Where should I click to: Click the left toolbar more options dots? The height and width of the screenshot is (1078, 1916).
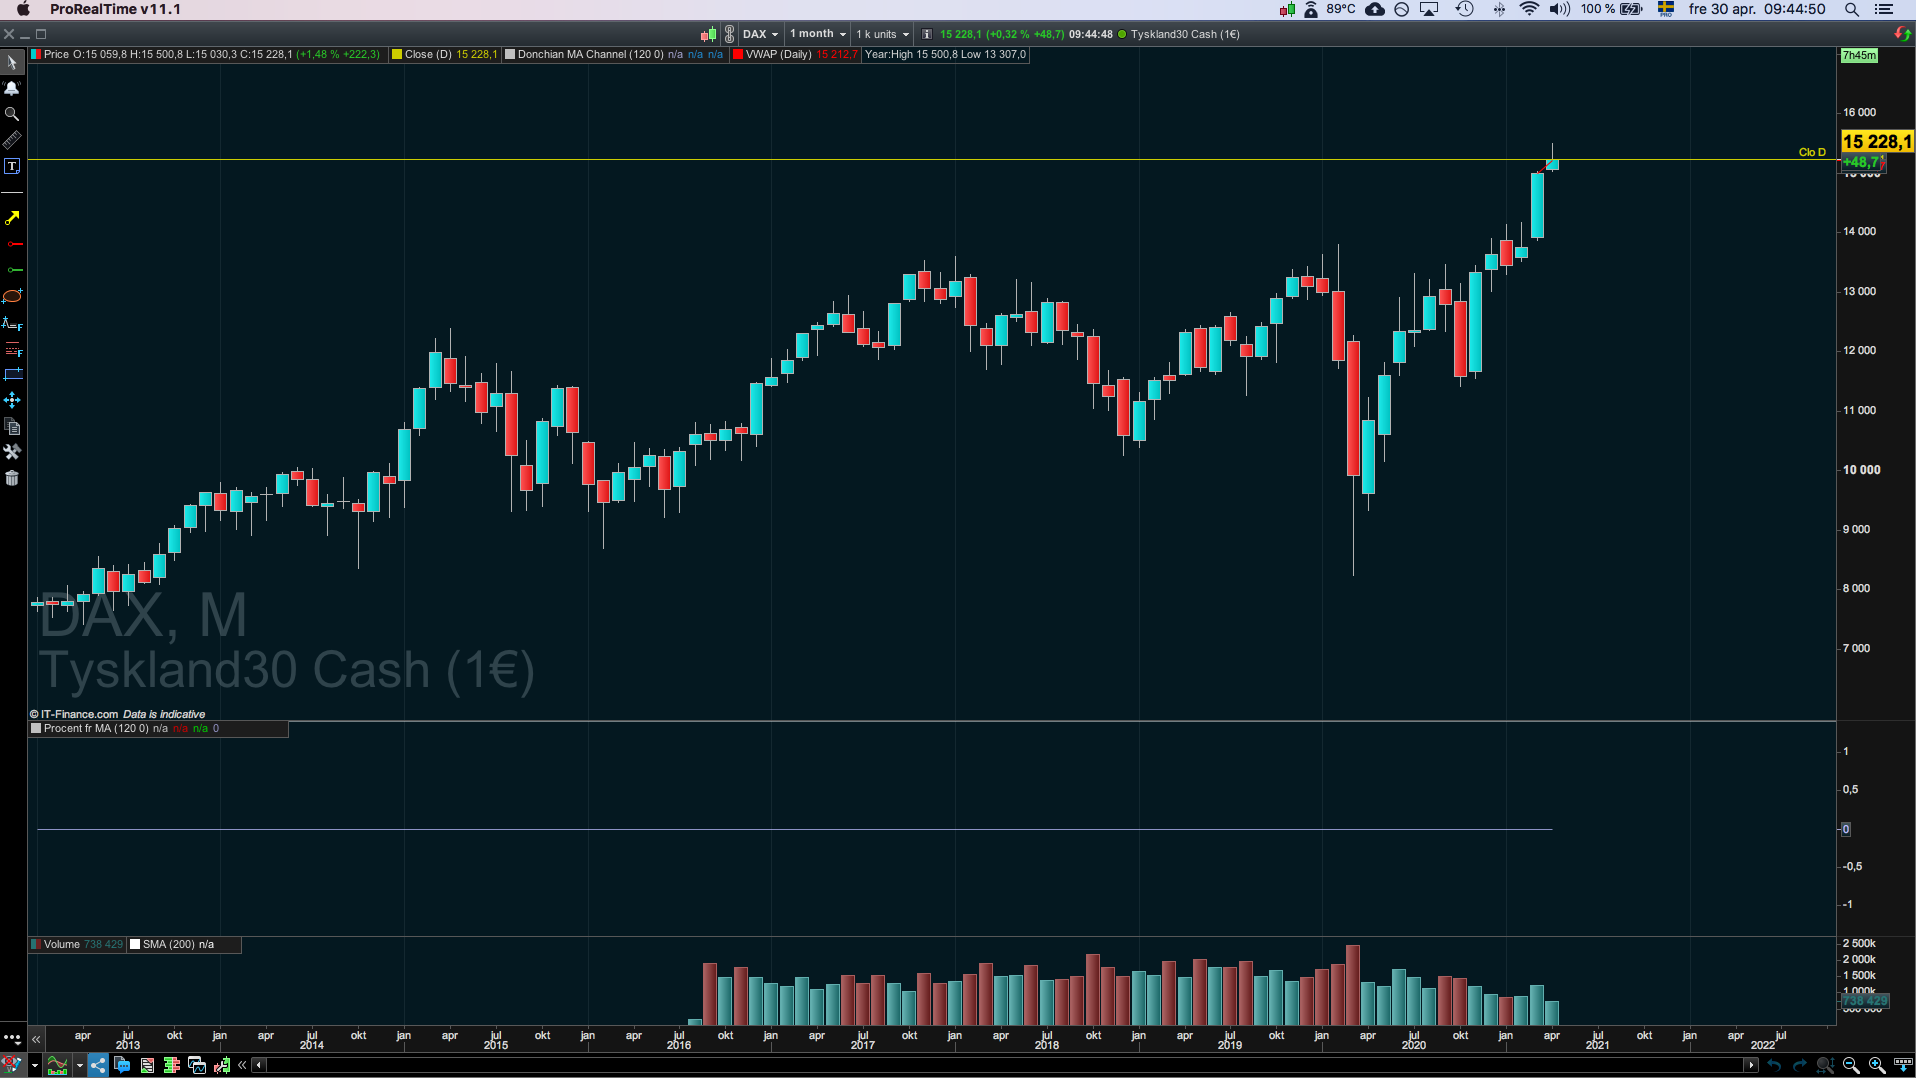click(x=12, y=1038)
